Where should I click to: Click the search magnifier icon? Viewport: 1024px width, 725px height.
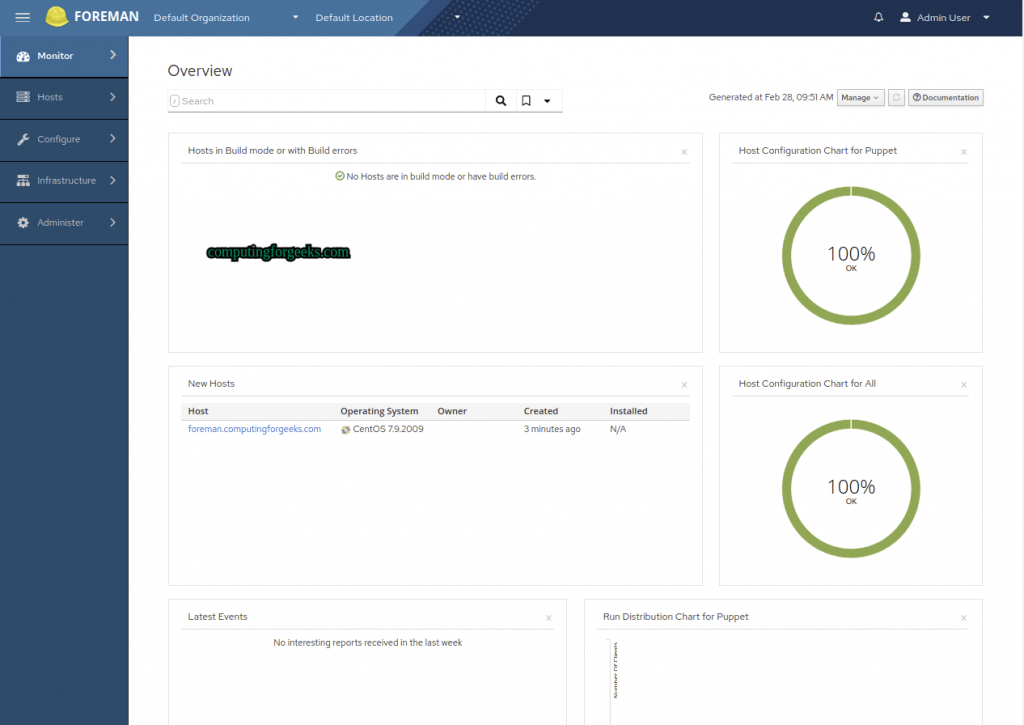(x=500, y=100)
